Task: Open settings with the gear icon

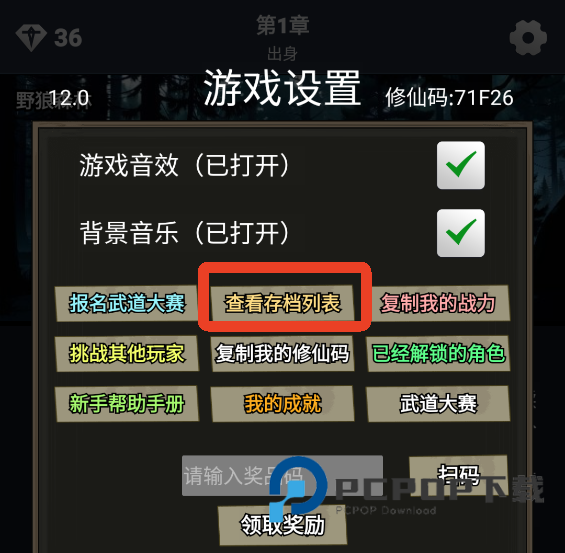Action: point(528,37)
